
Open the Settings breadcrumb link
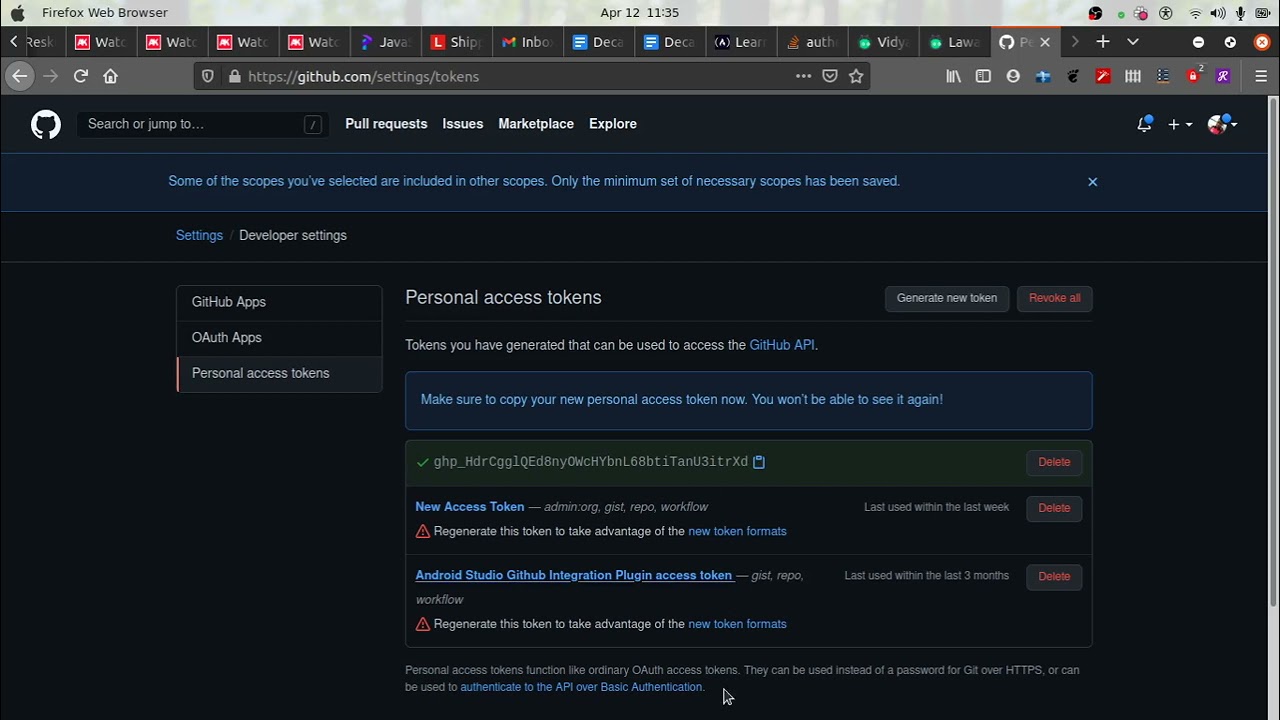(199, 235)
